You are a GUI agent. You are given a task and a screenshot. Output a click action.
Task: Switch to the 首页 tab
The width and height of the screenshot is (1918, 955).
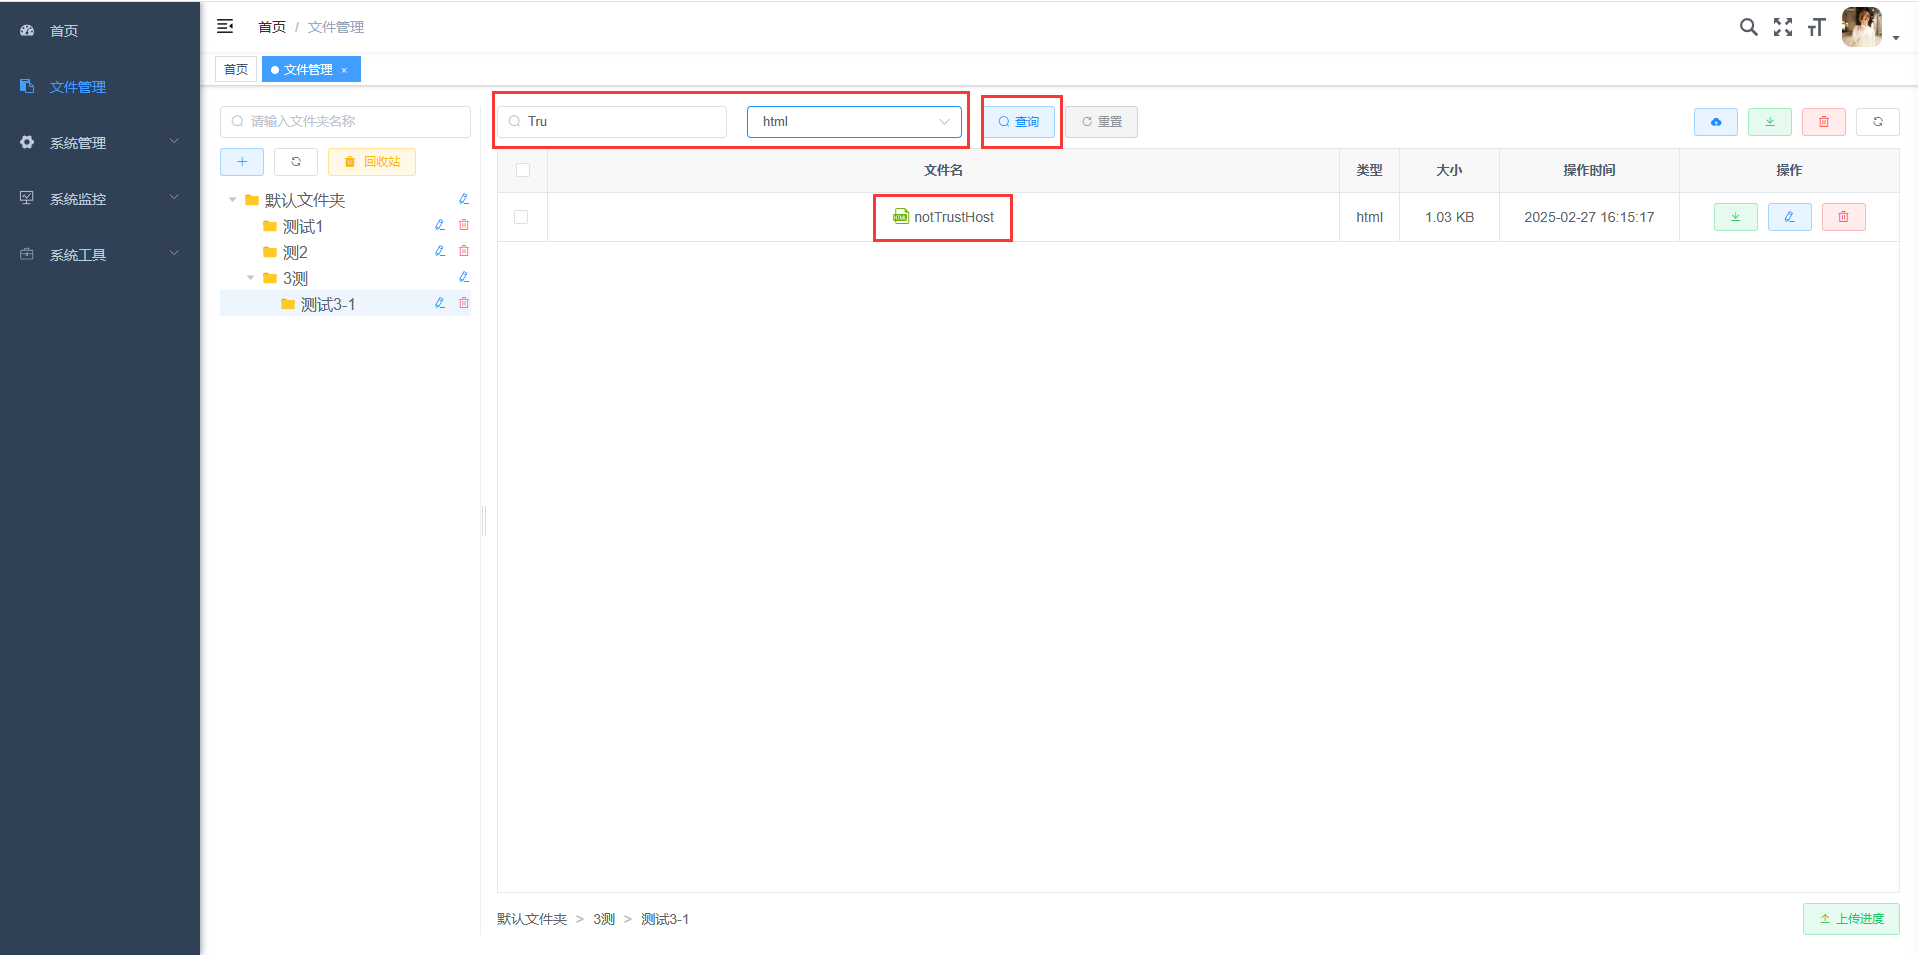point(236,69)
